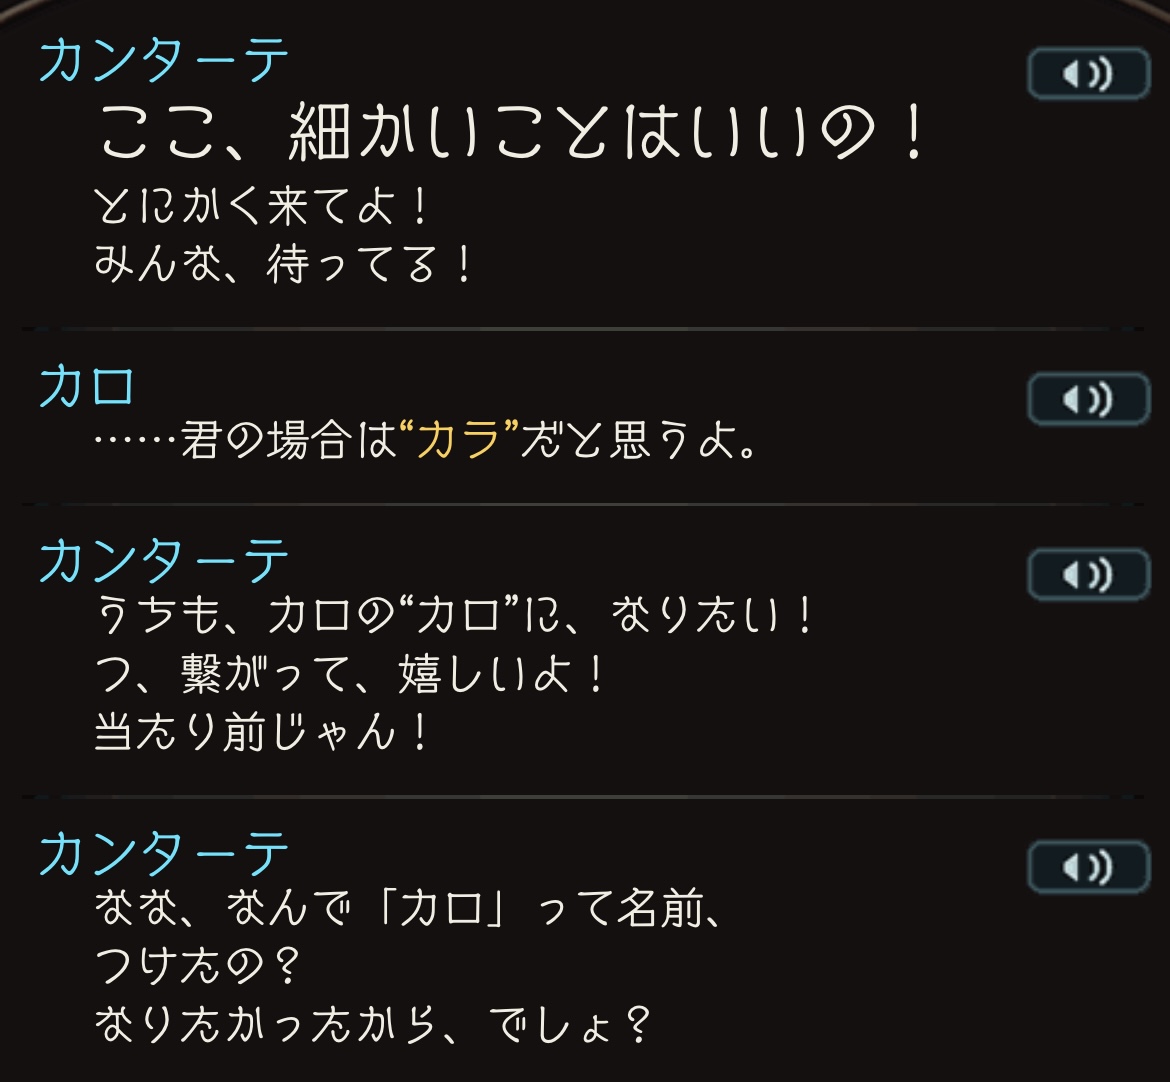1170x1082 pixels.
Task: Click the text 'だと思うよ。' in カロ's line
Action: click(639, 440)
